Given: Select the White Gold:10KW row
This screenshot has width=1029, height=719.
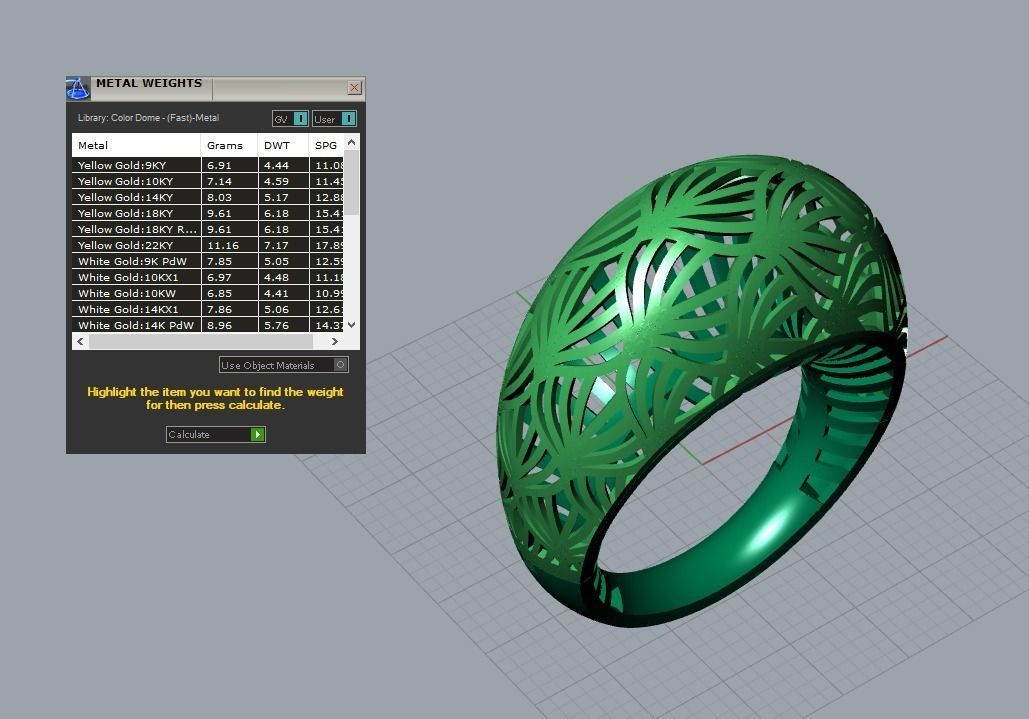Looking at the screenshot, I should [207, 293].
